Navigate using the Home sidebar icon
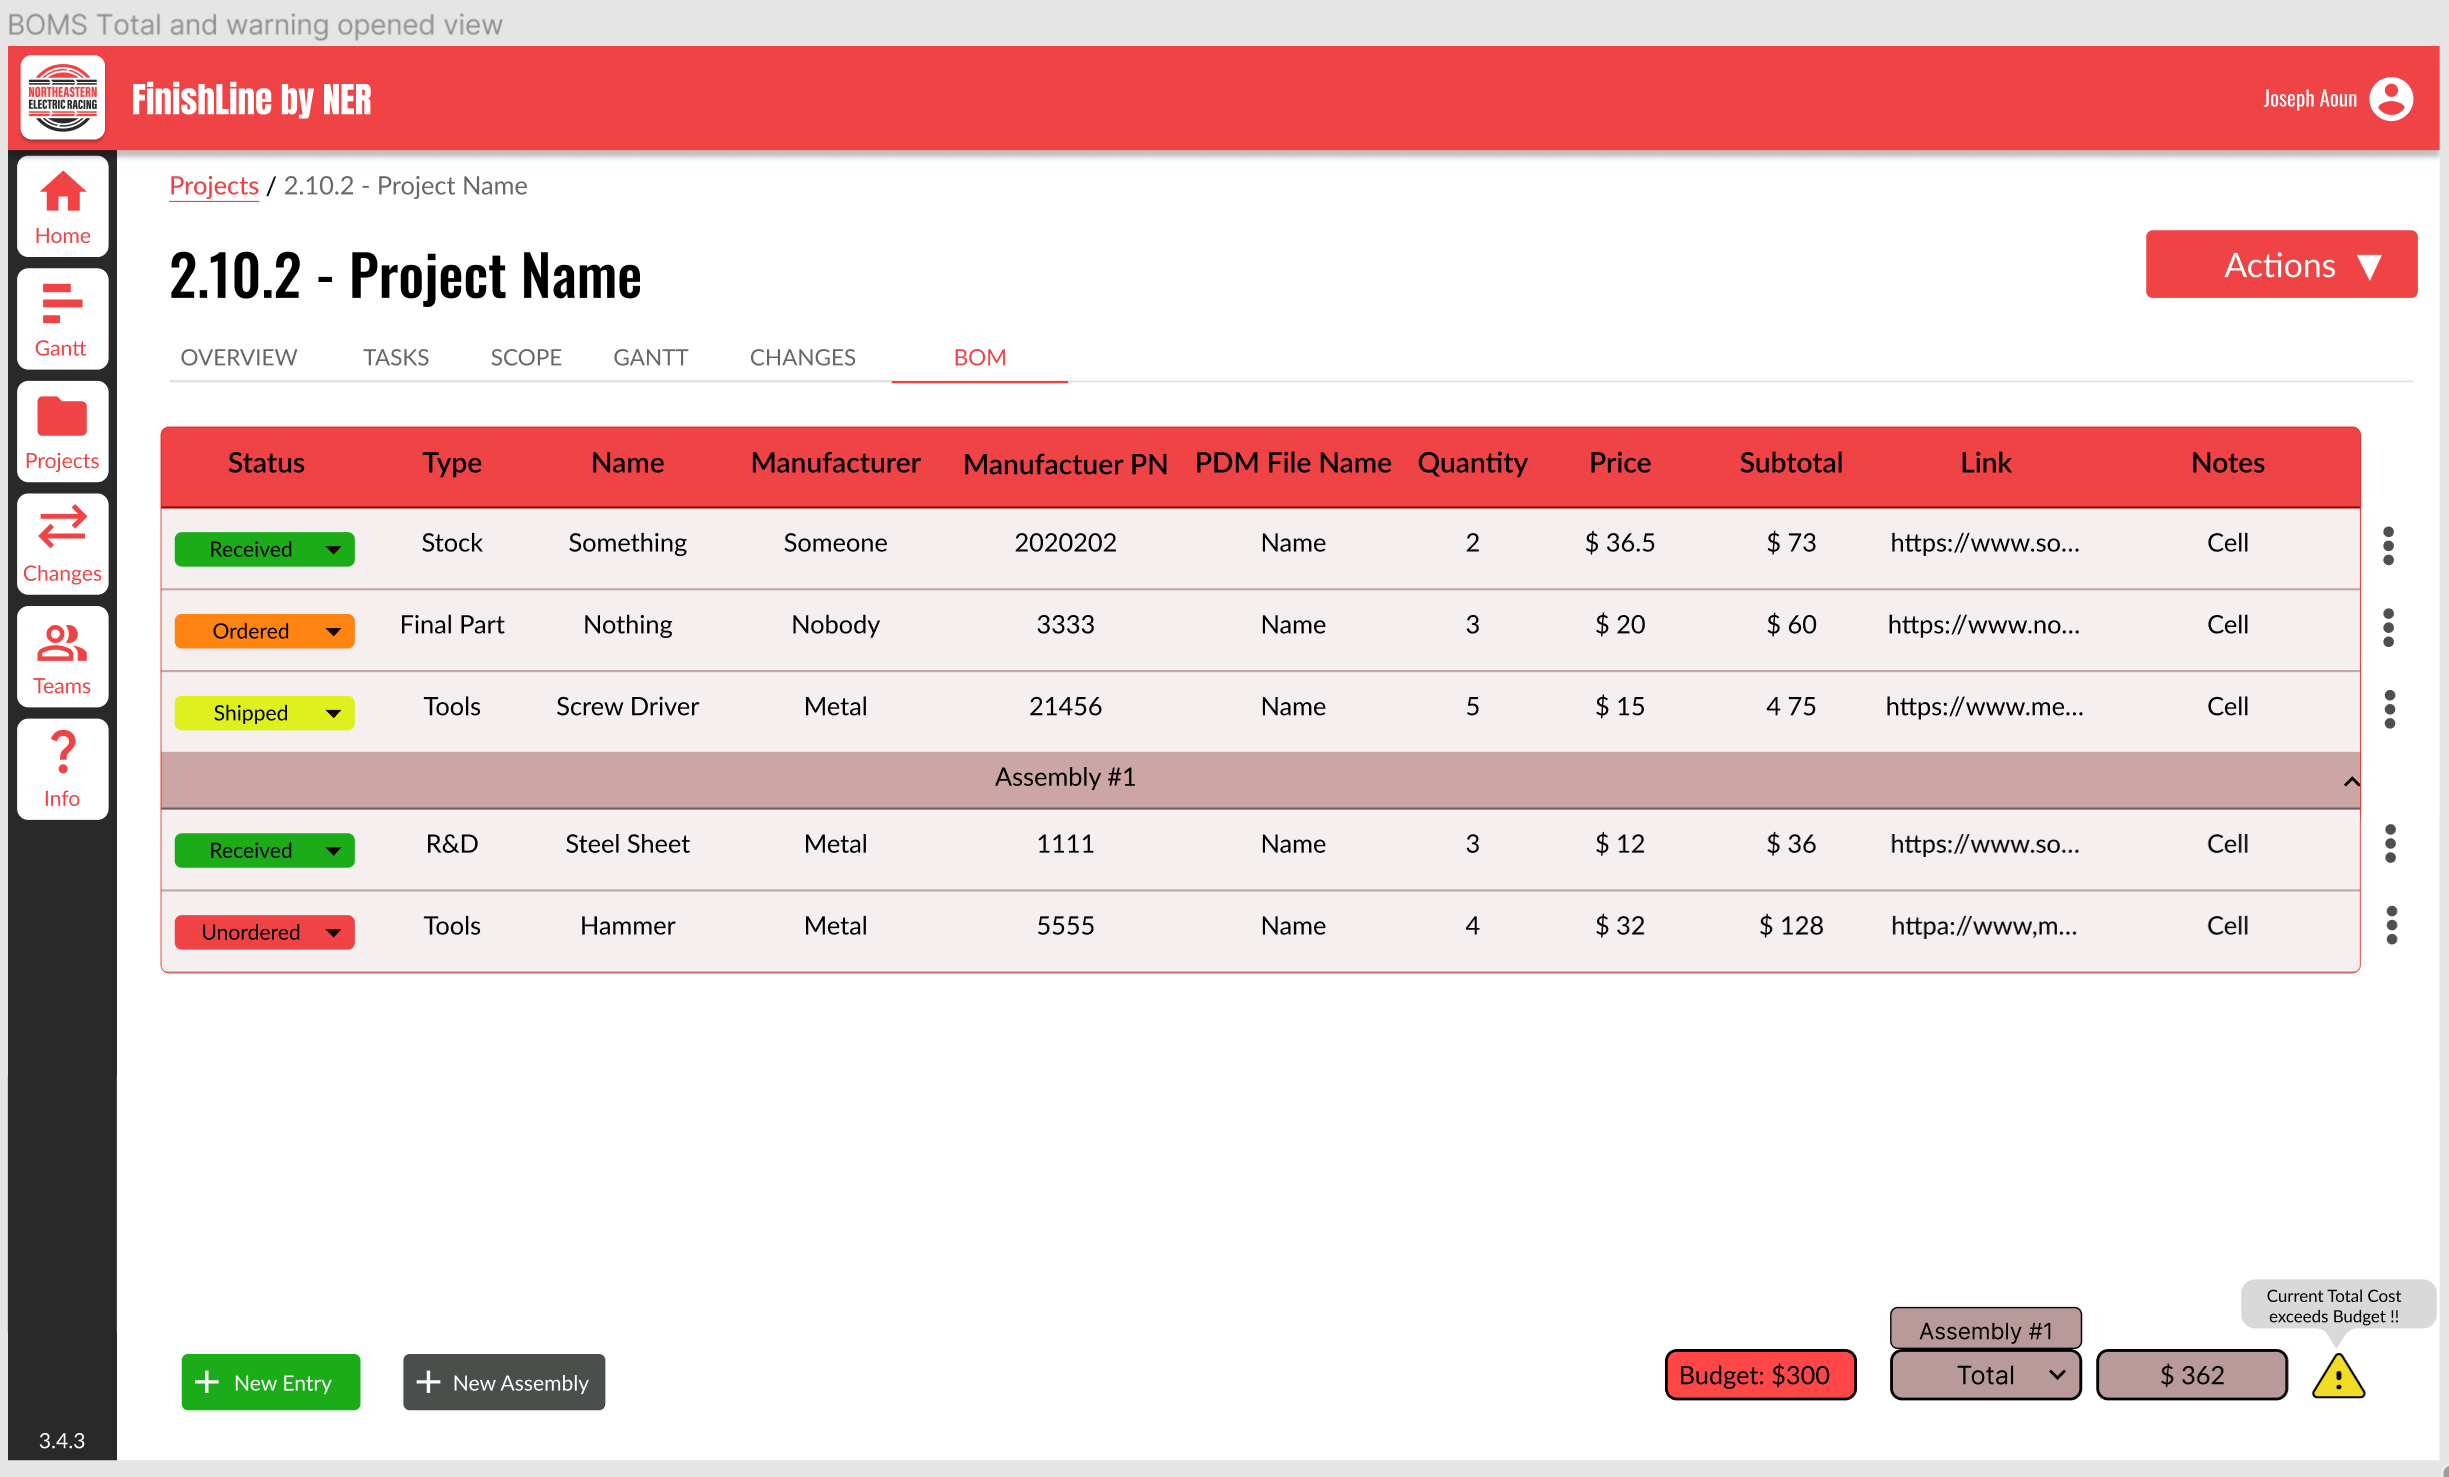This screenshot has width=2449, height=1477. pos(62,205)
